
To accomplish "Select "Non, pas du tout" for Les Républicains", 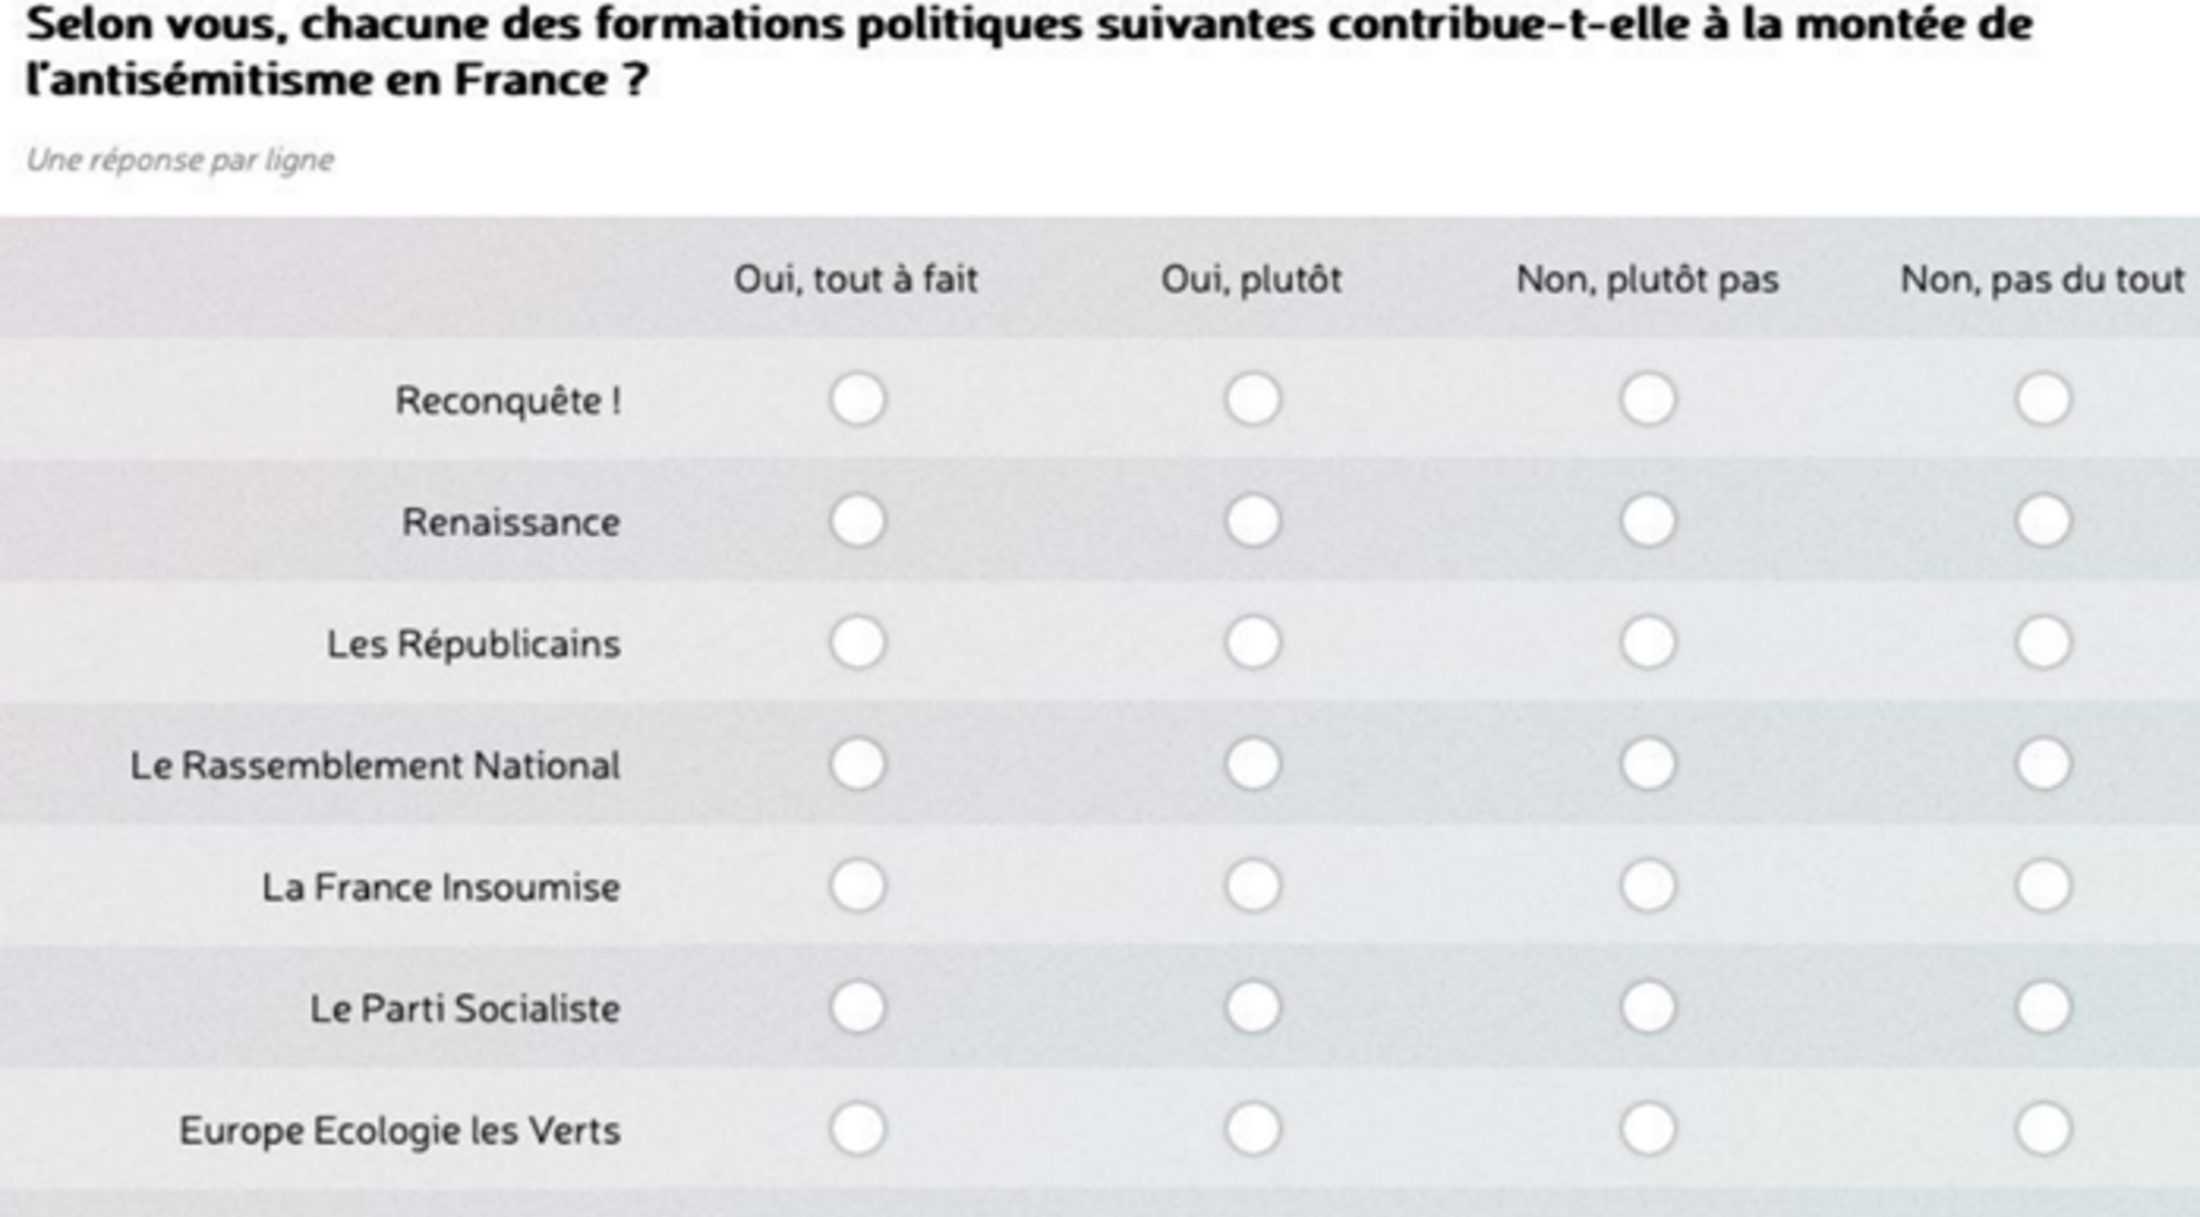I will click(2043, 642).
